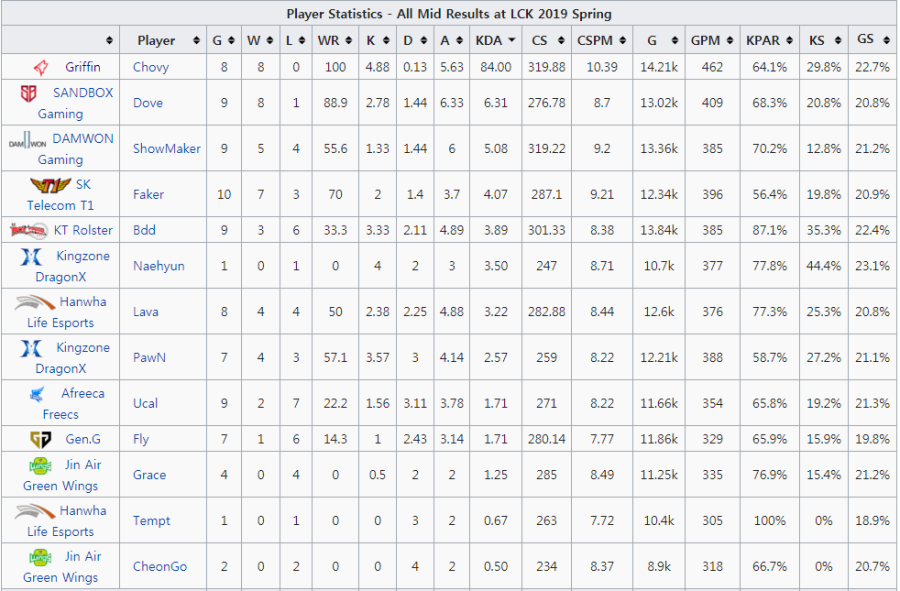This screenshot has height=591, width=900.
Task: Open the ShowMaker player link
Action: tap(167, 148)
